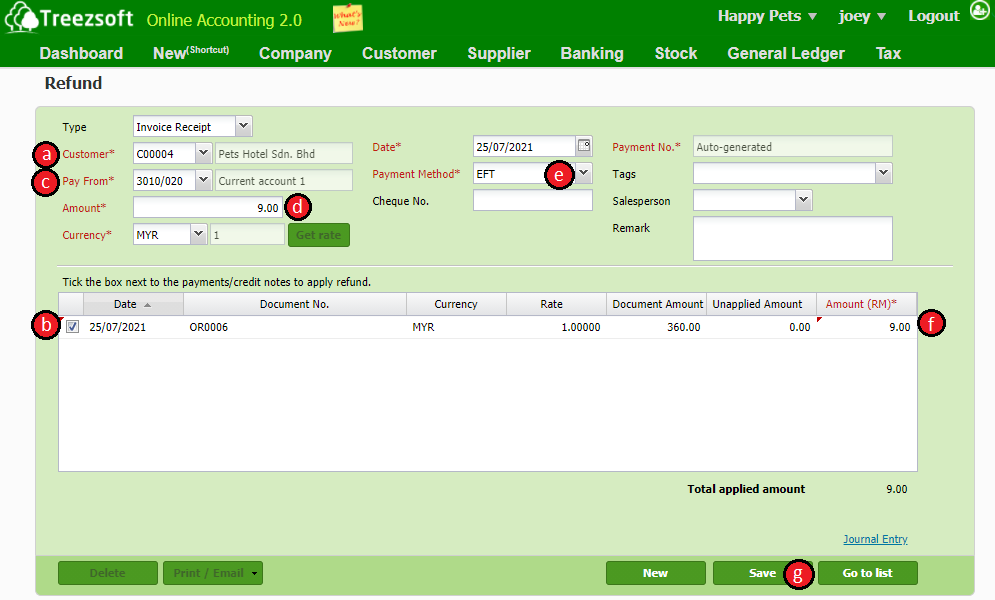Screen dimensions: 995x600
Task: Click the Go to list button
Action: click(x=867, y=573)
